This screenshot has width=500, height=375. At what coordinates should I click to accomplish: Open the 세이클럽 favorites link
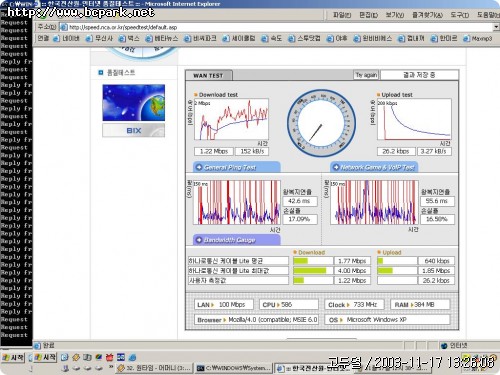[239, 39]
